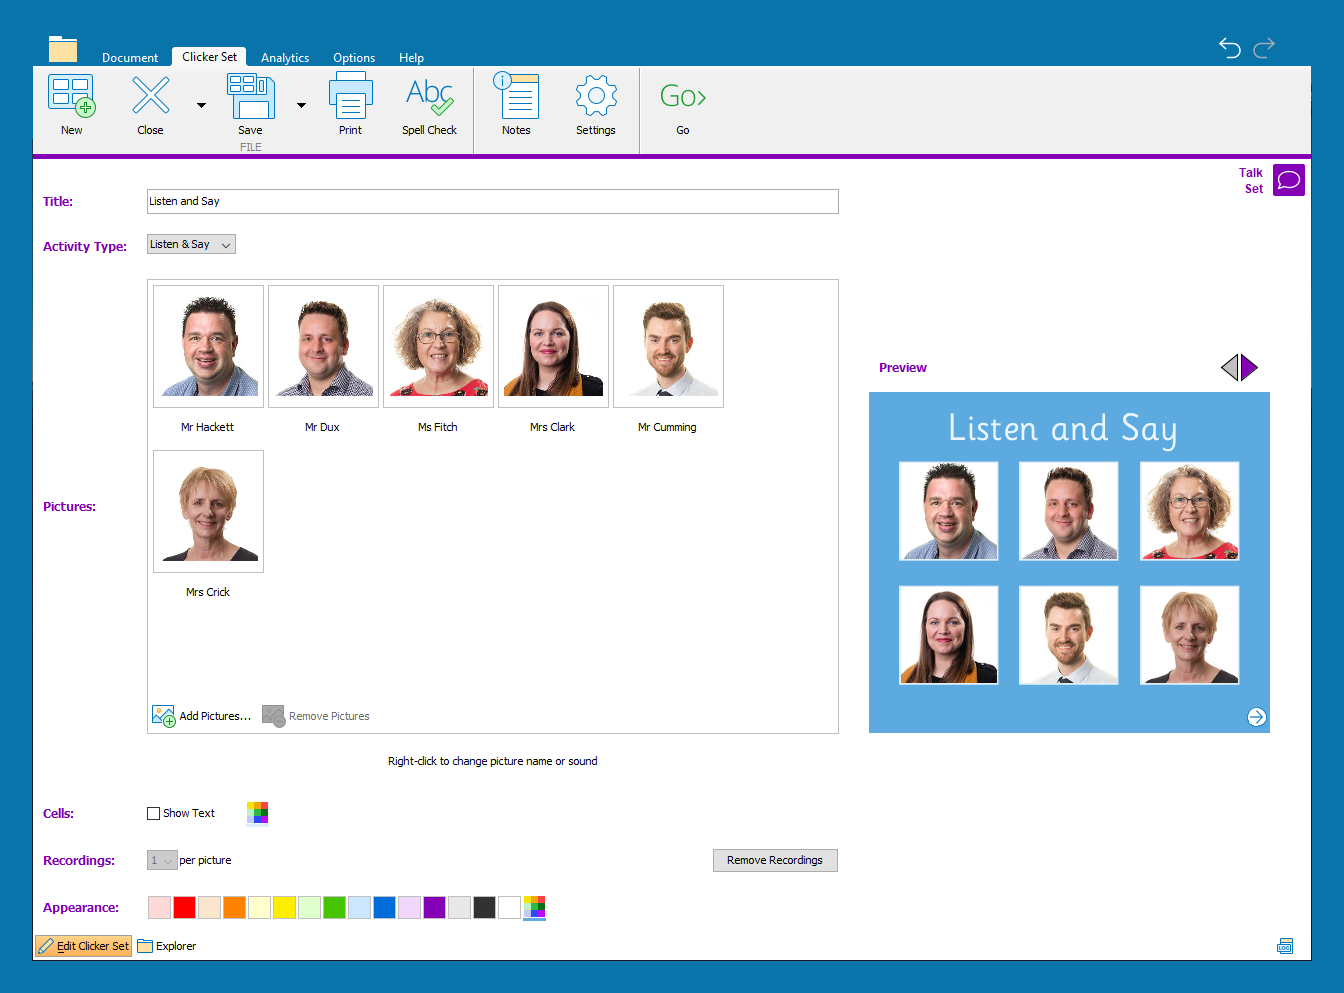Click the Print icon
The image size is (1344, 993).
[350, 97]
